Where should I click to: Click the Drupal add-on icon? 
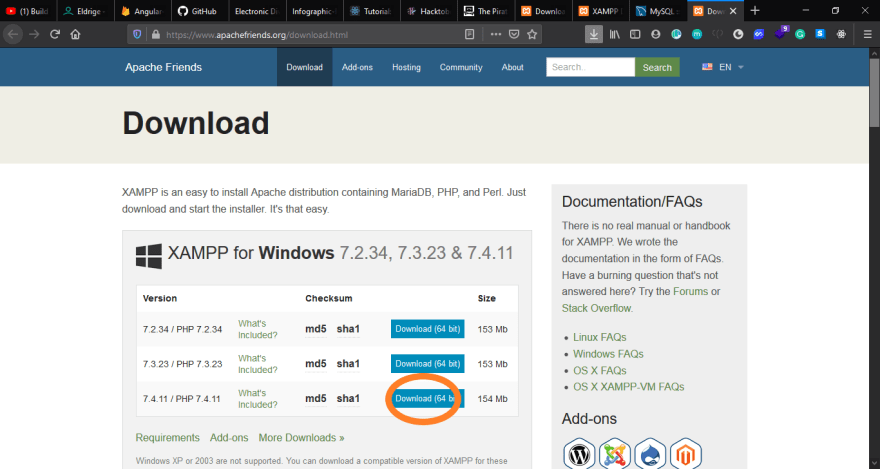tap(650, 454)
